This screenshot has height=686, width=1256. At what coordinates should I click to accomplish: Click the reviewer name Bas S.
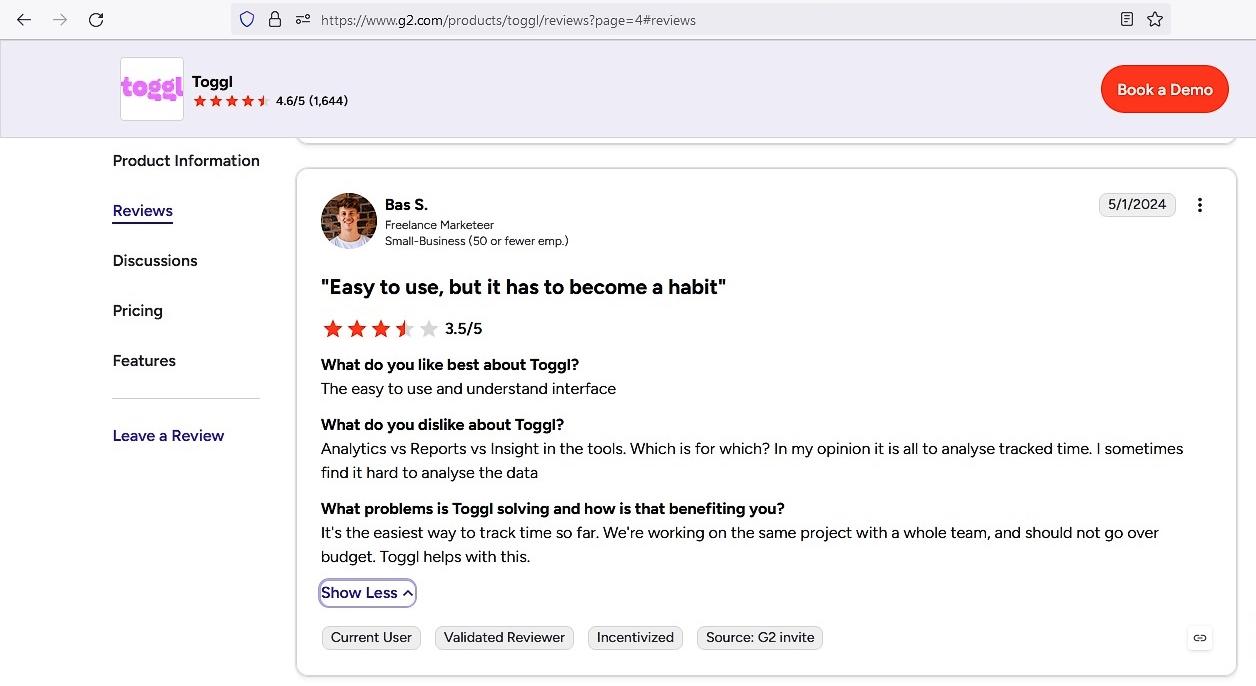click(x=406, y=205)
